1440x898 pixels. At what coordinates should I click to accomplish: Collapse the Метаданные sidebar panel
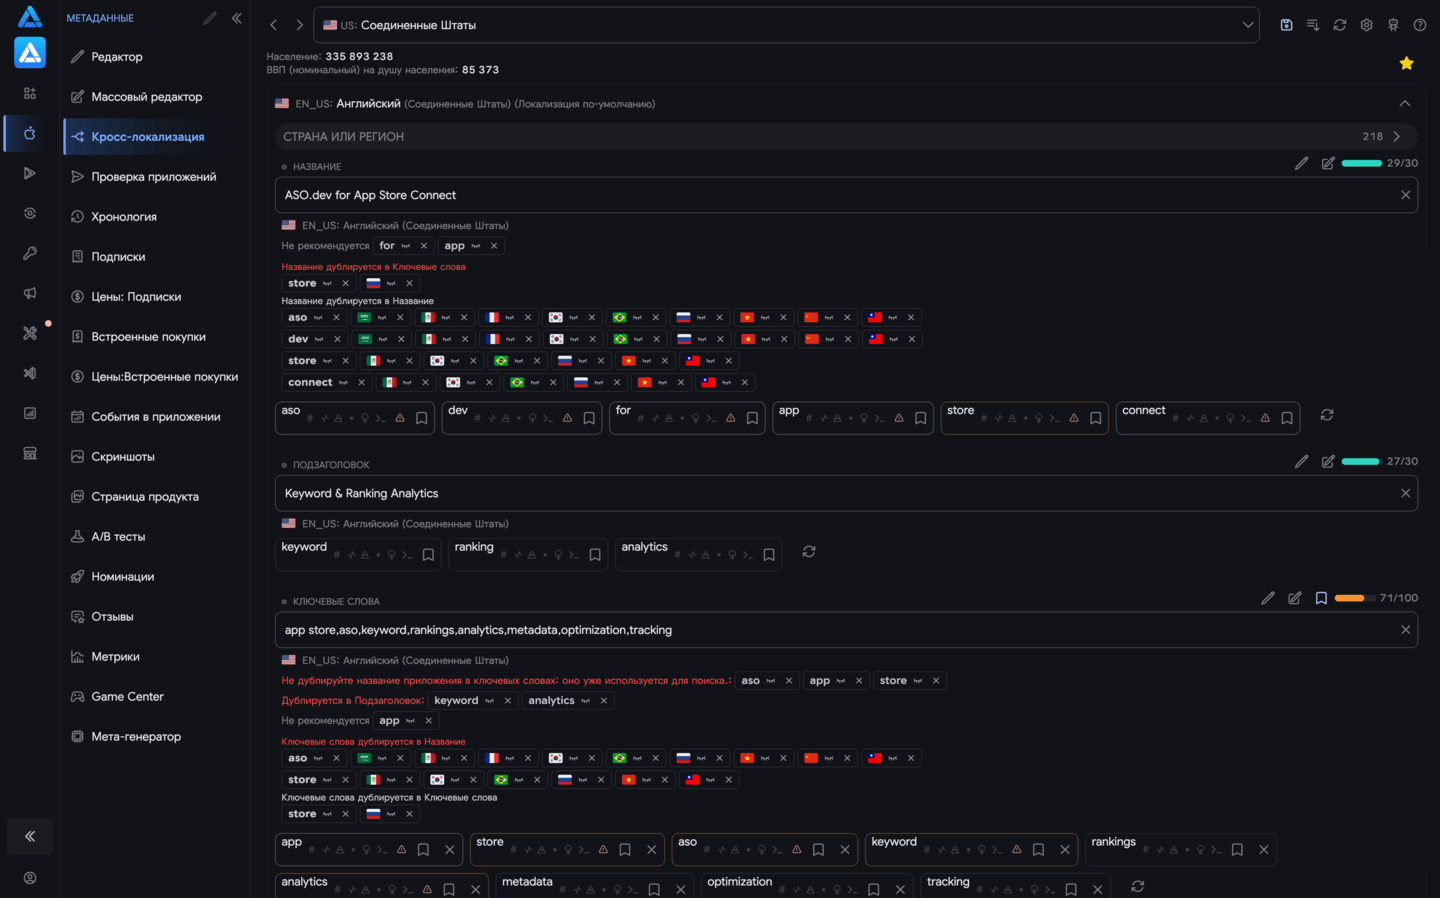pos(237,18)
